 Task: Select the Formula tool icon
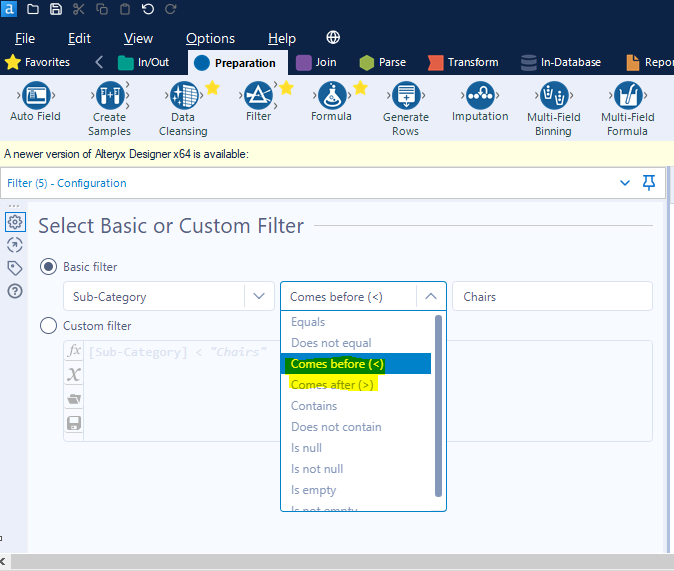tap(331, 96)
